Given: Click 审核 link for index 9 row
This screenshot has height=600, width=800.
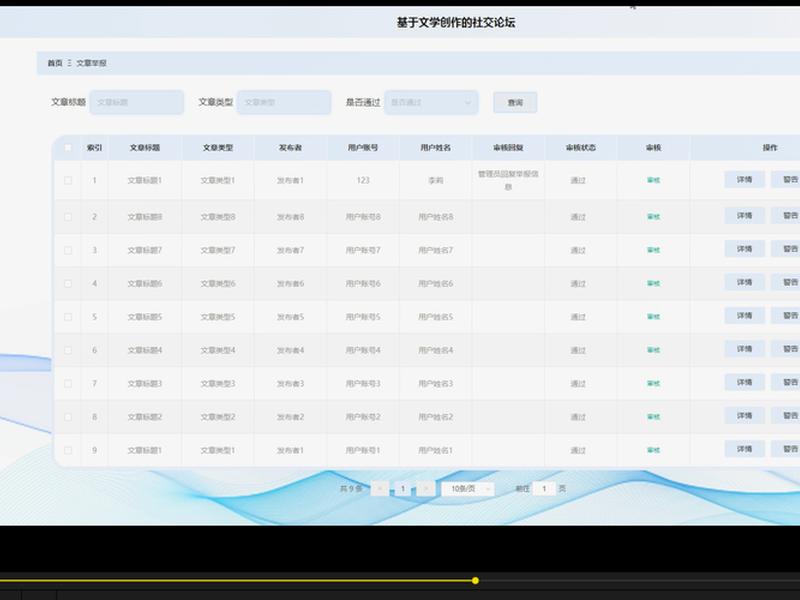Looking at the screenshot, I should click(x=654, y=450).
